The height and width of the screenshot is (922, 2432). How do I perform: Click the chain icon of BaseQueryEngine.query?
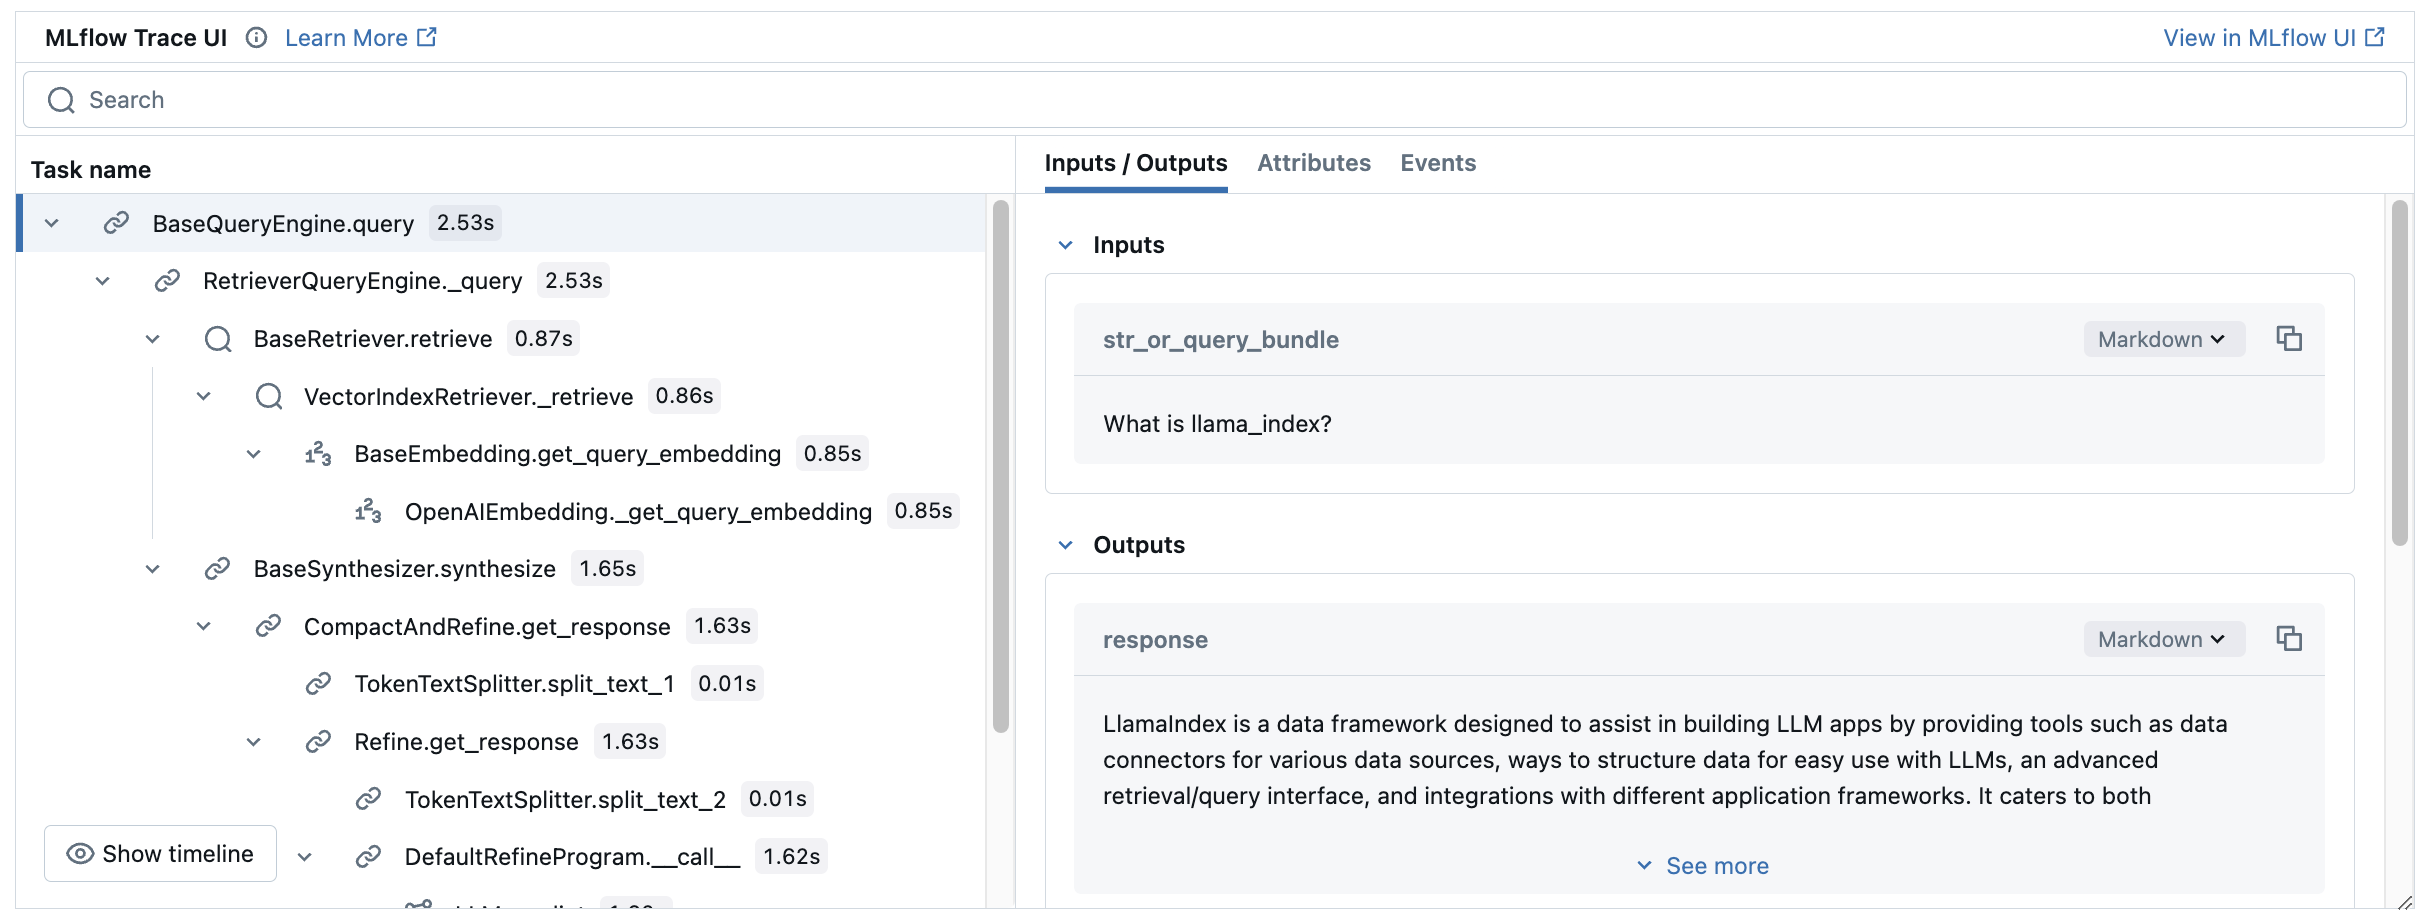[x=116, y=223]
